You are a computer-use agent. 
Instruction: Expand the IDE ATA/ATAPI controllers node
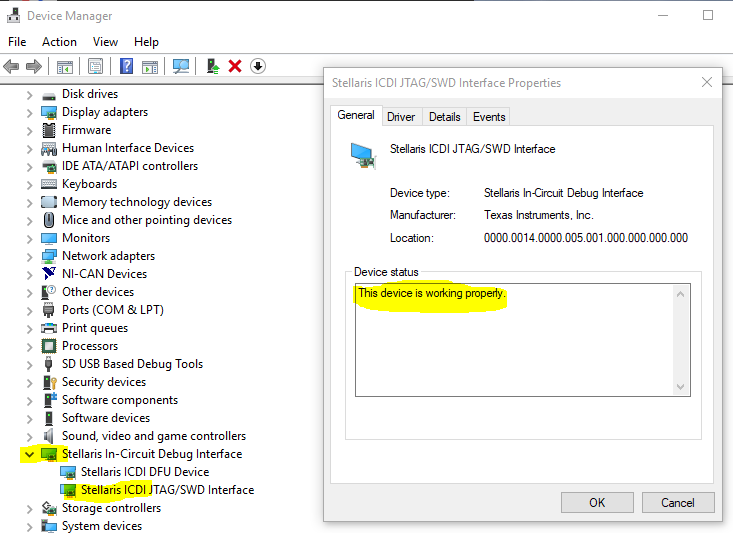[29, 167]
